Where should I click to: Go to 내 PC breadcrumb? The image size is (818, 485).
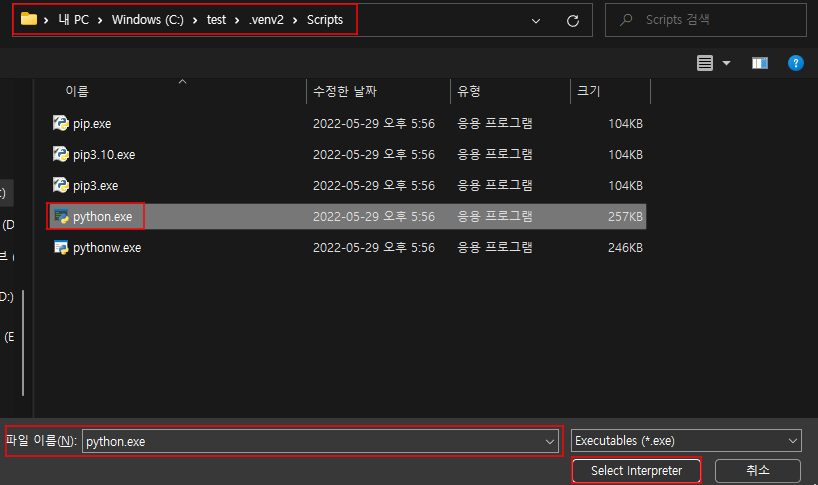(74, 20)
